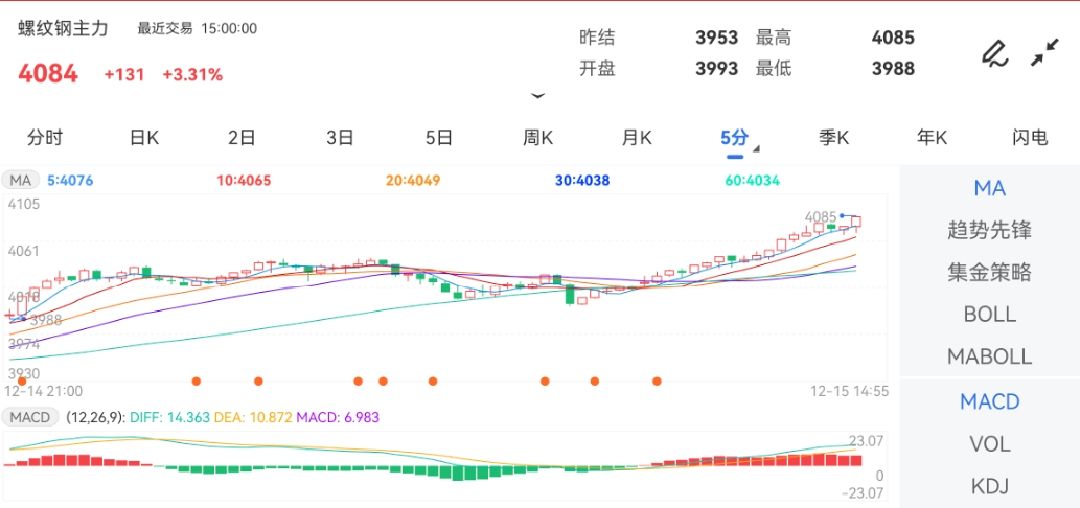Click the 3988 low marker on chart
1080x508 pixels.
tap(45, 320)
